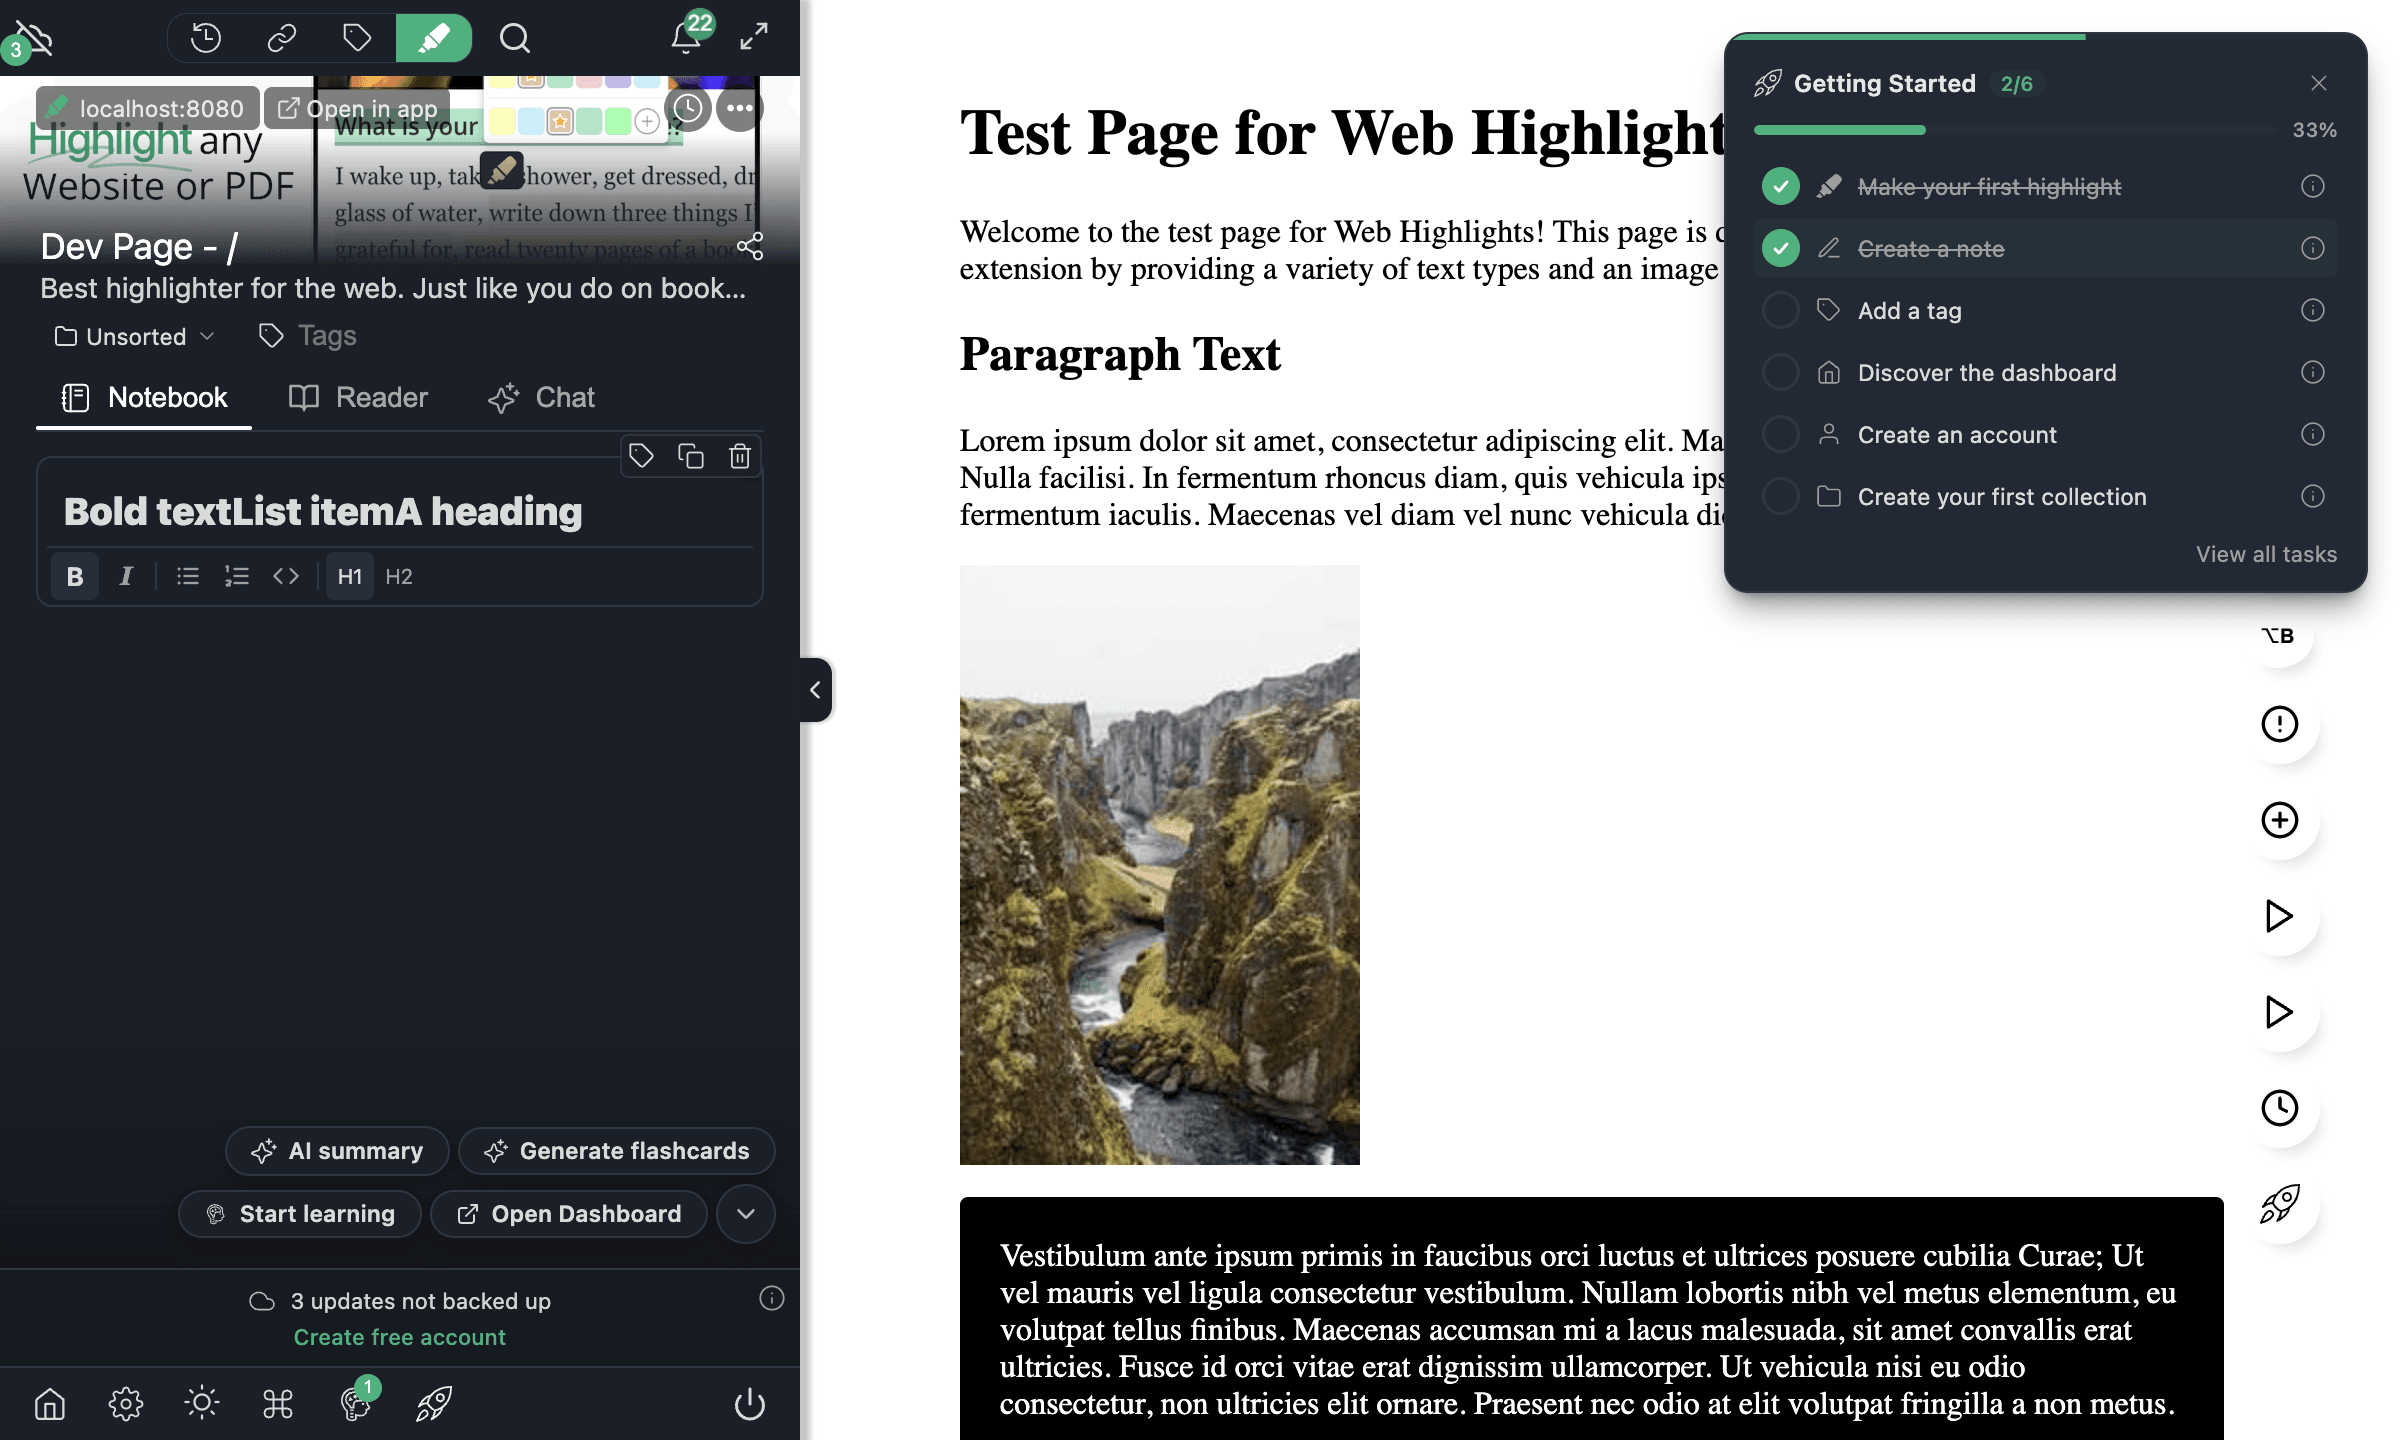Open info for Create an account task
The width and height of the screenshot is (2400, 1440).
(x=2312, y=434)
